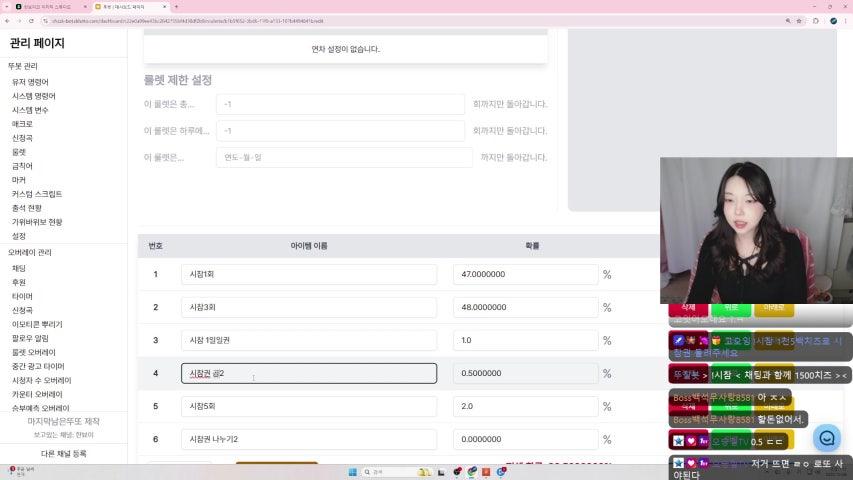Open 채팅 overlay page
This screenshot has height=480, width=853.
[19, 268]
